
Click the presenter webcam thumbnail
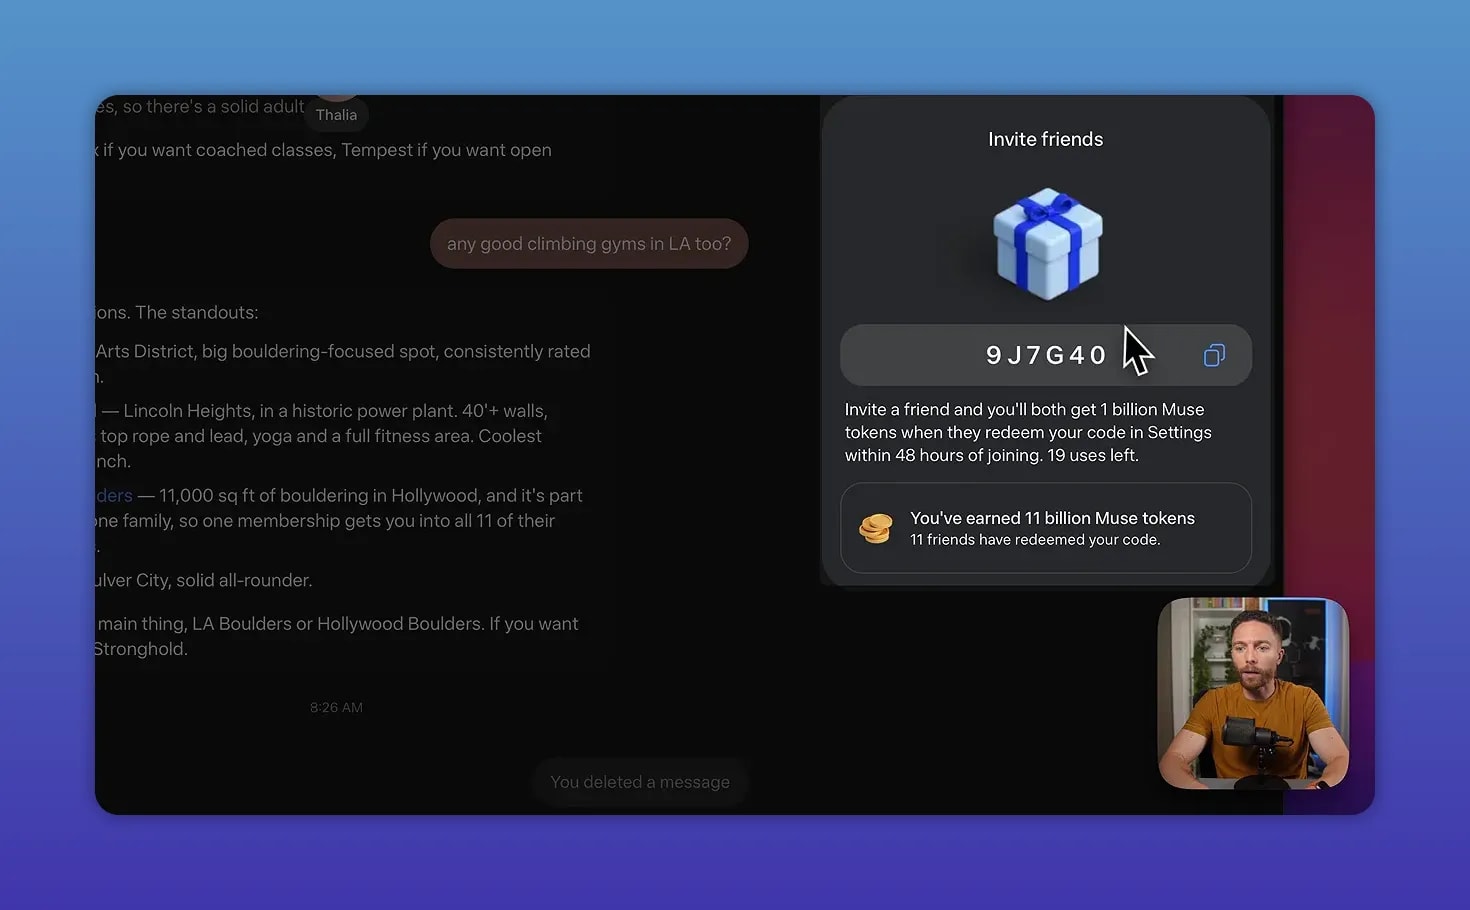coord(1253,693)
